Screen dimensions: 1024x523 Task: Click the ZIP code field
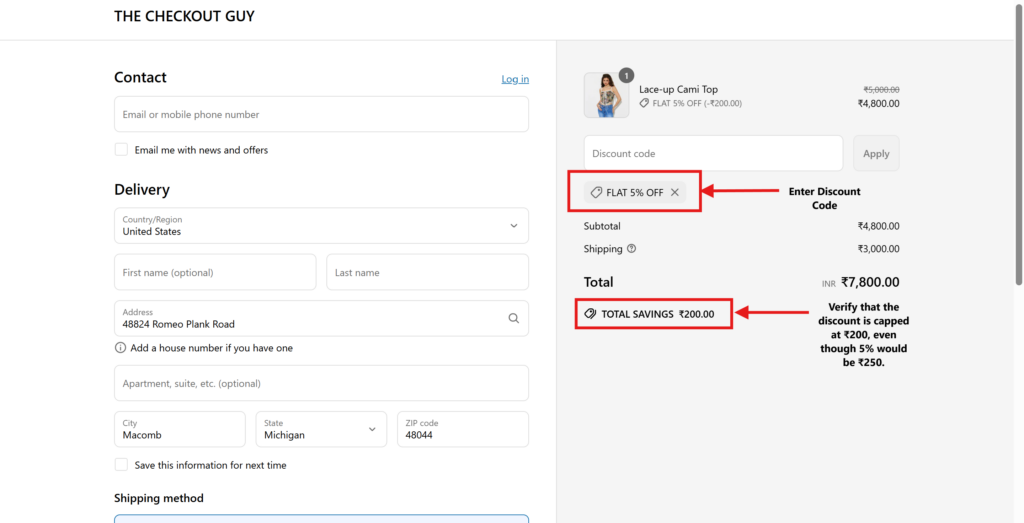point(462,429)
